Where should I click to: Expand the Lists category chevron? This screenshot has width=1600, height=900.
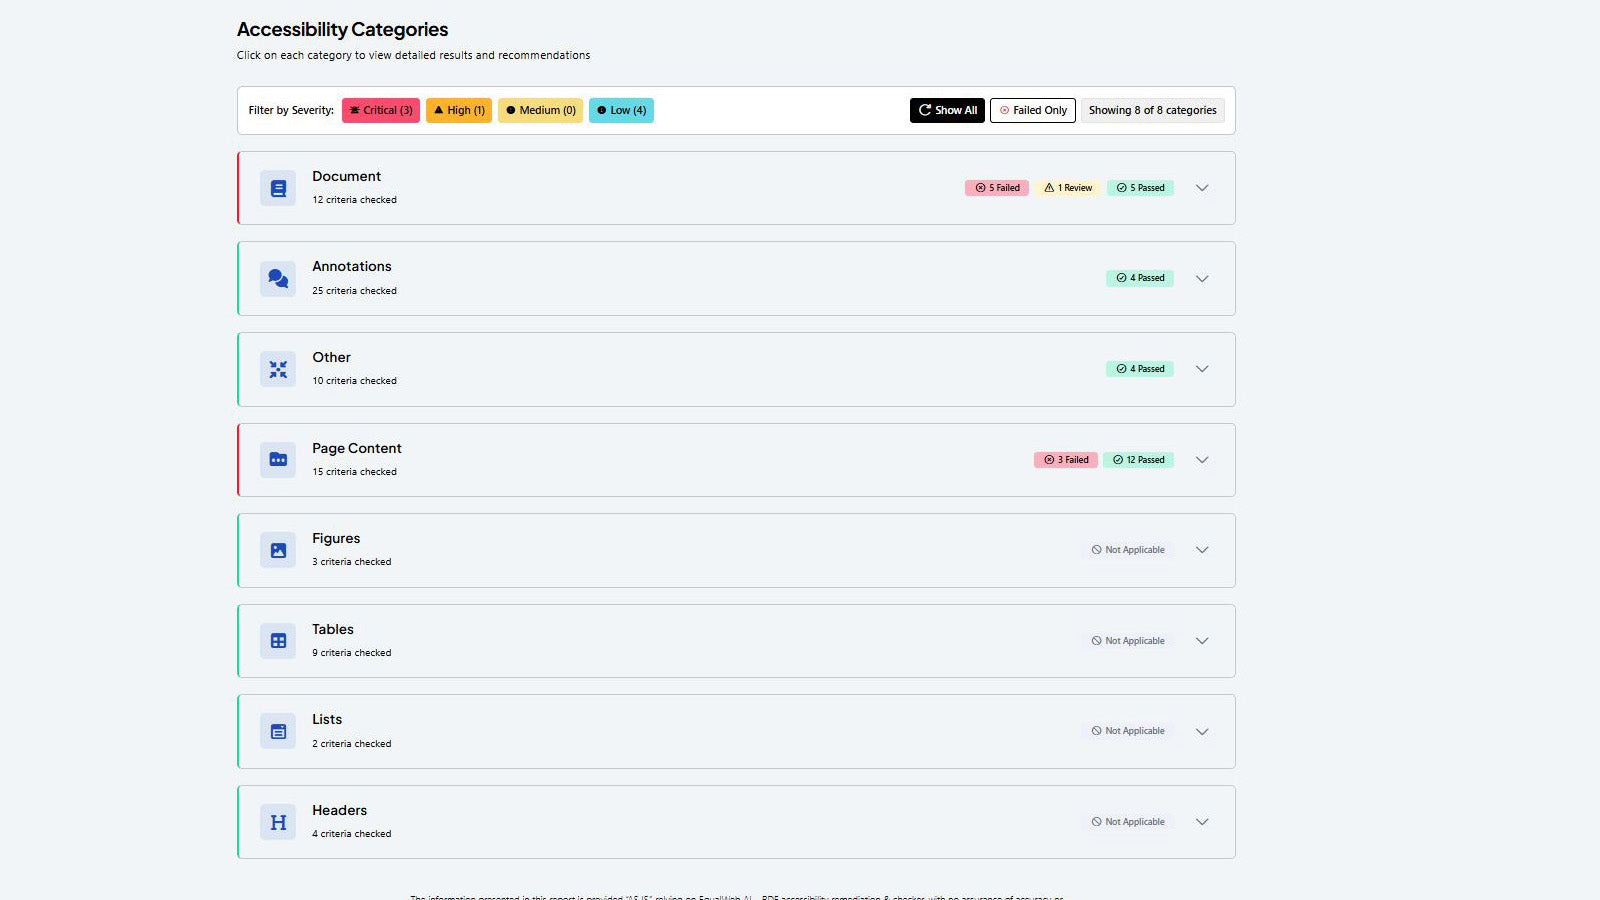[1202, 732]
